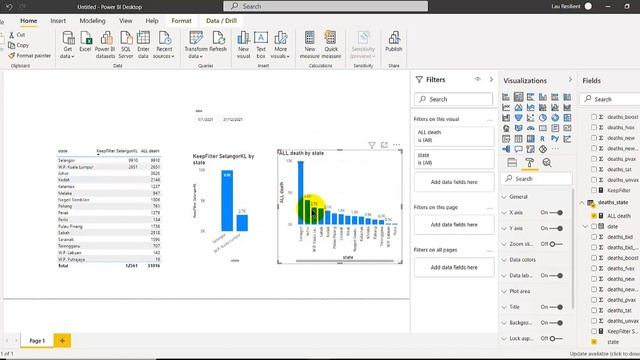This screenshot has width=640, height=360.
Task: Select the R script visual
Action: pyautogui.click(x=542, y=139)
